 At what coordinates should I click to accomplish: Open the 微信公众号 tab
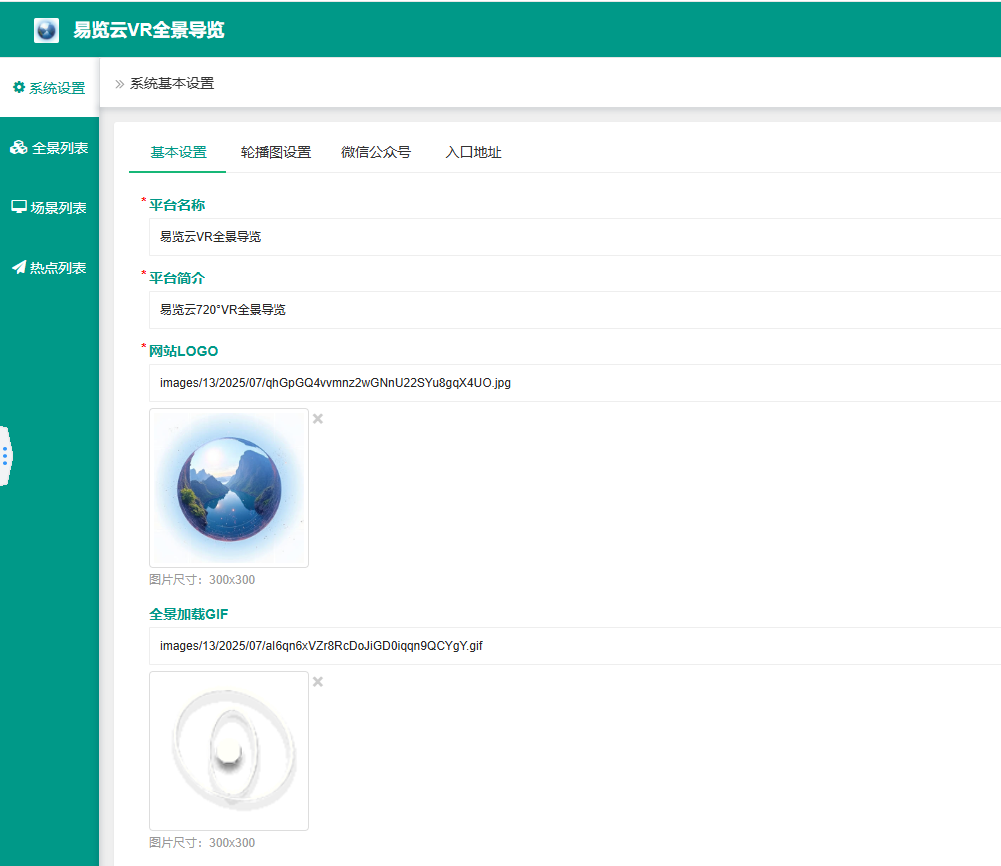click(x=377, y=152)
